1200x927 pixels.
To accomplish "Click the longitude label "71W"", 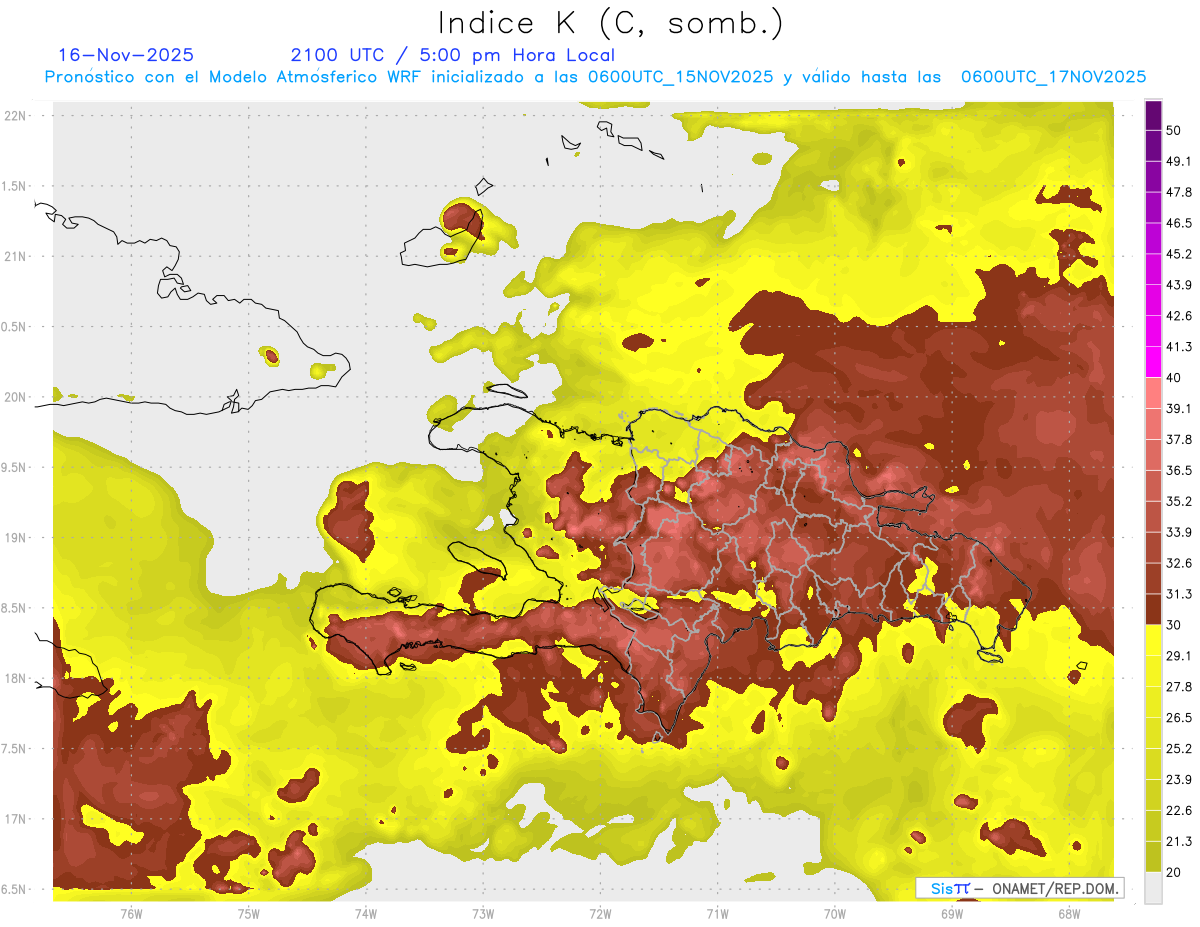I will point(717,914).
